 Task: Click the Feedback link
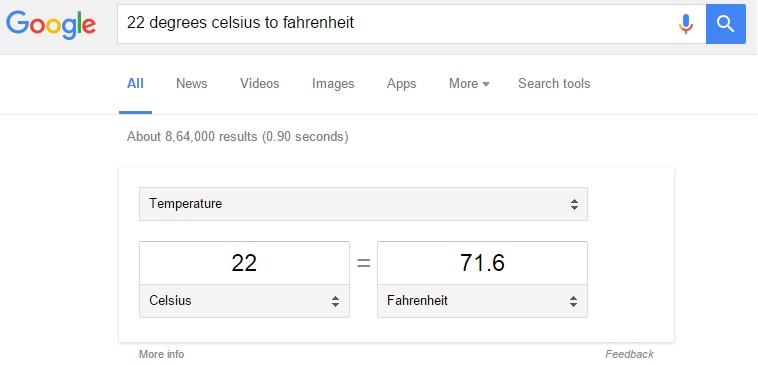click(x=629, y=354)
